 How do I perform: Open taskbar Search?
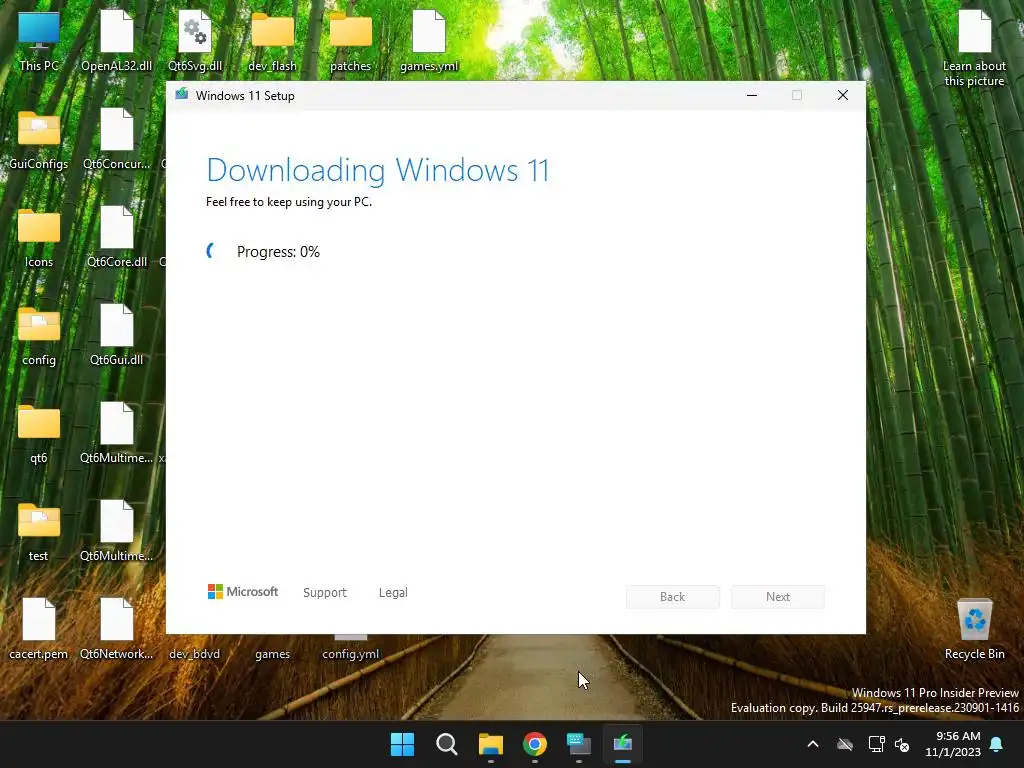447,744
